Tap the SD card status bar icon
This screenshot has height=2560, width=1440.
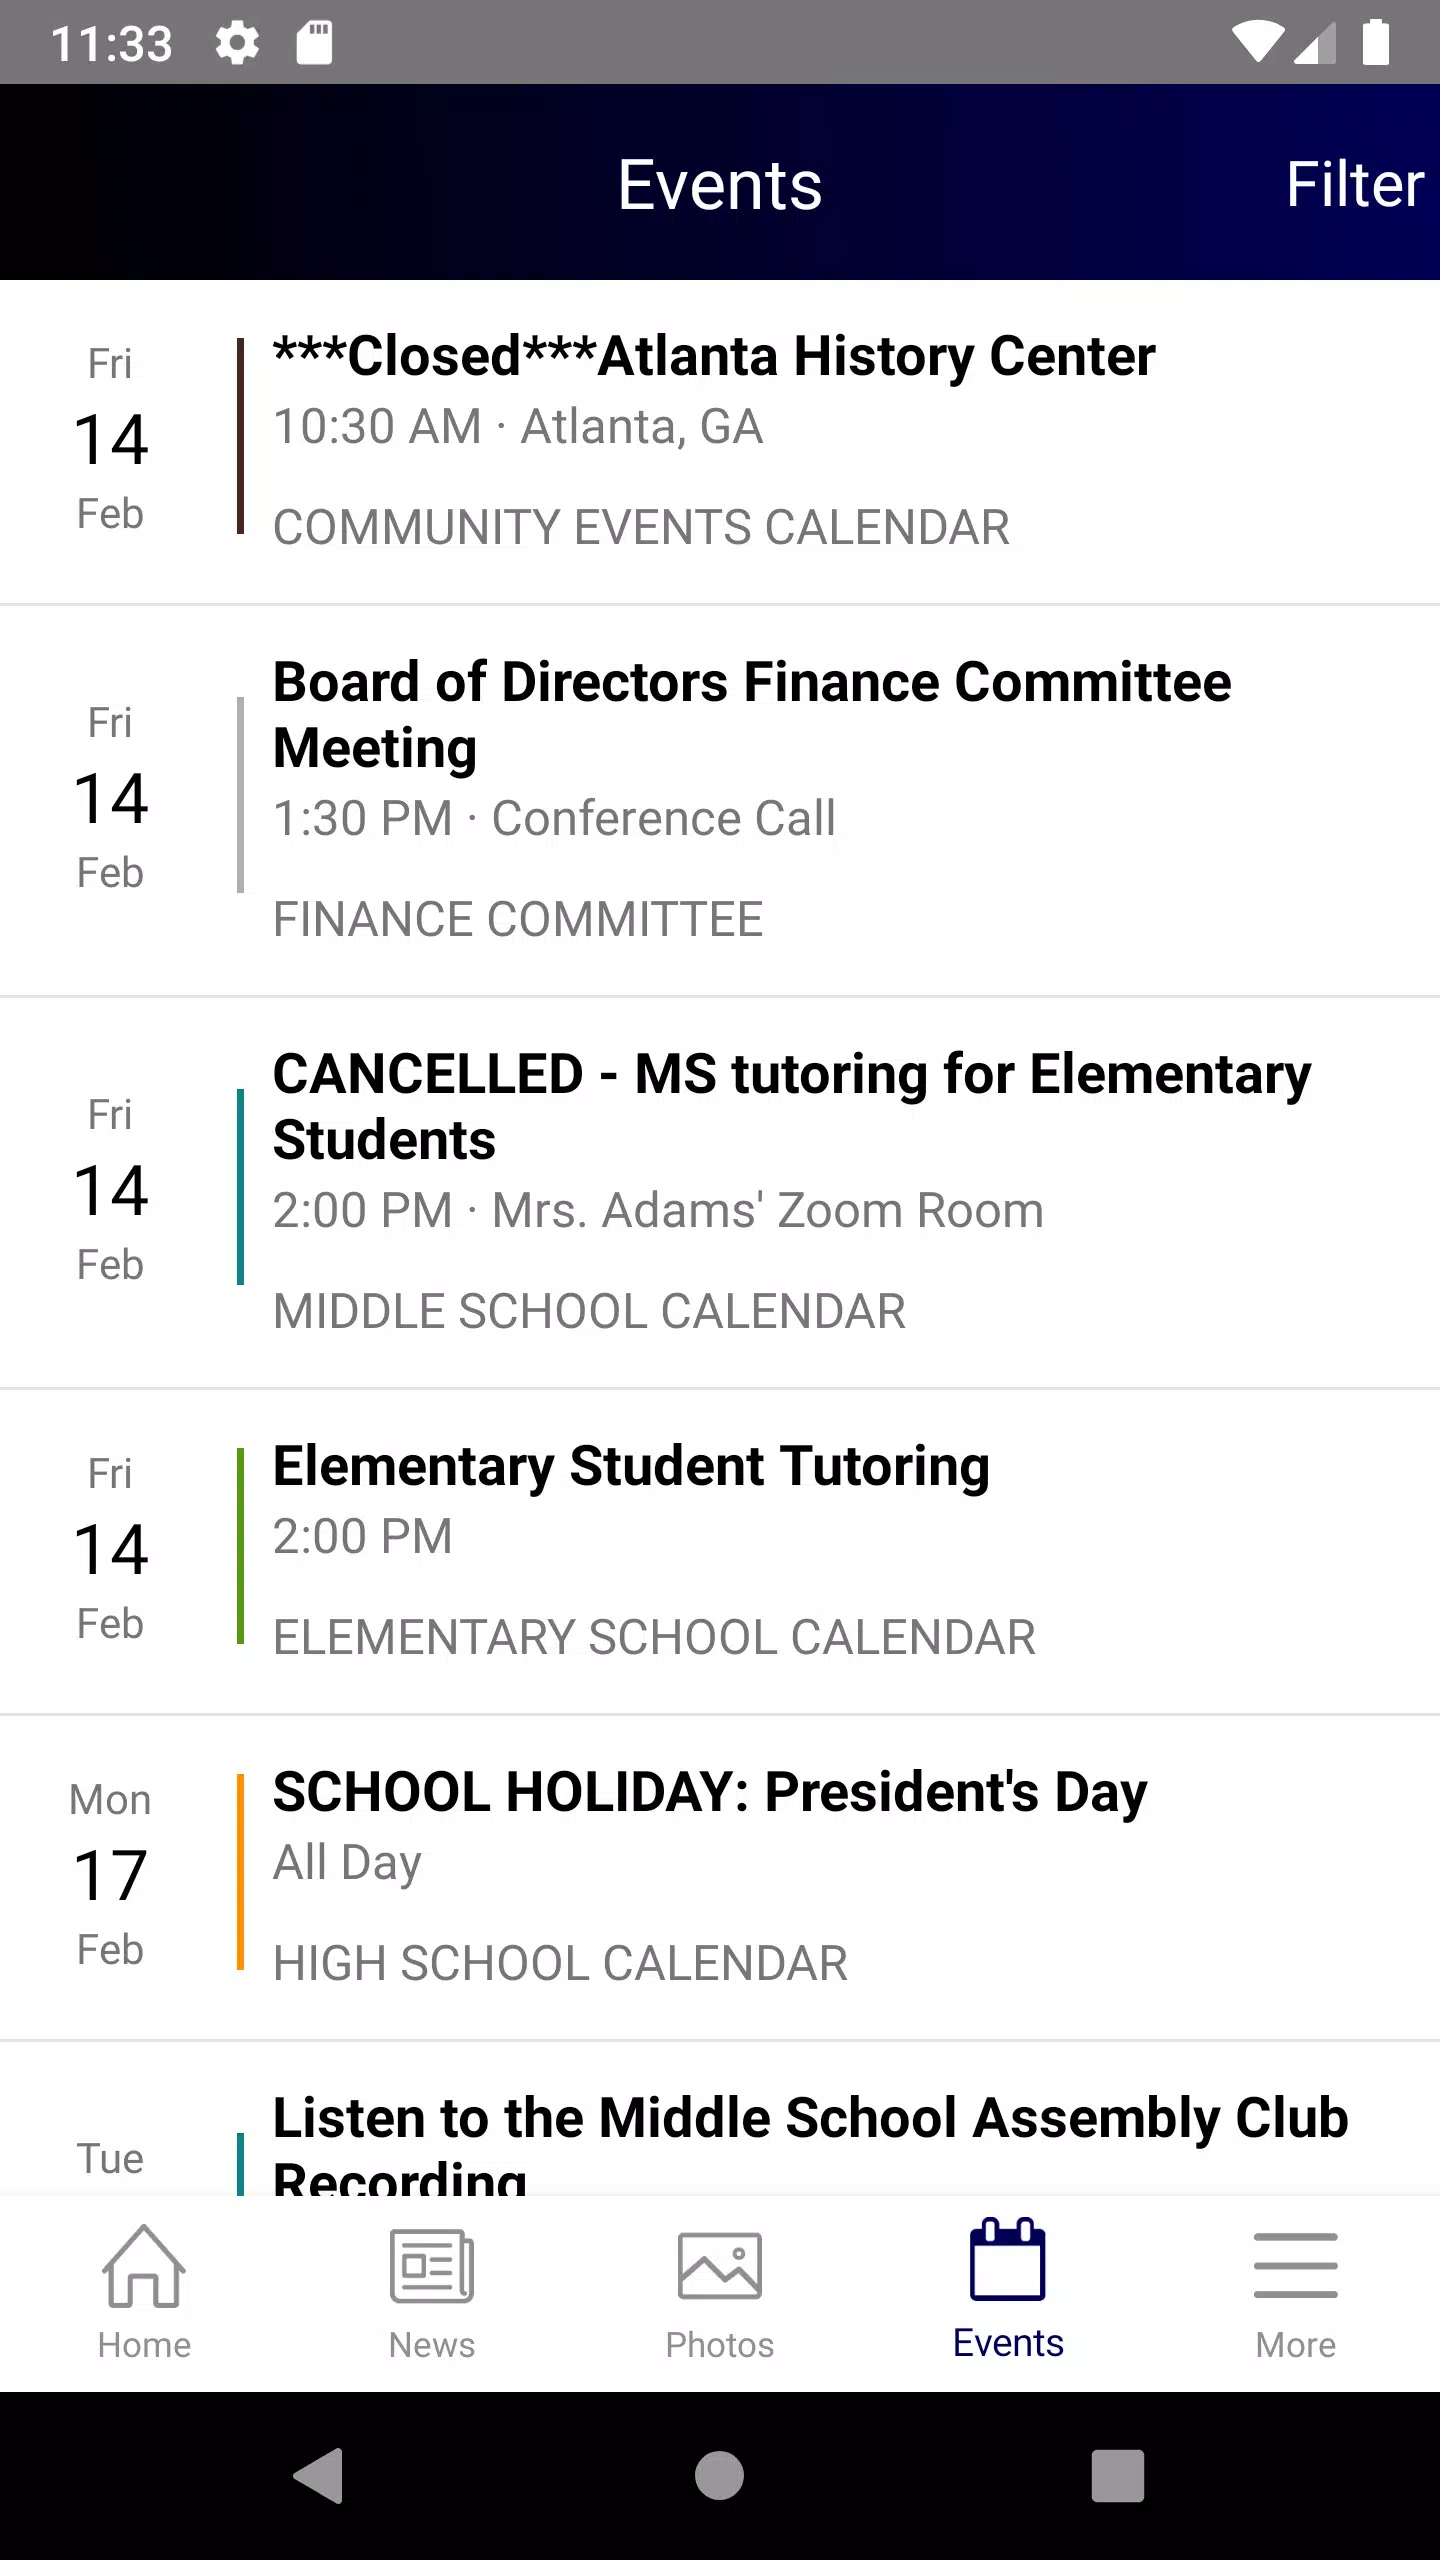pos(314,43)
